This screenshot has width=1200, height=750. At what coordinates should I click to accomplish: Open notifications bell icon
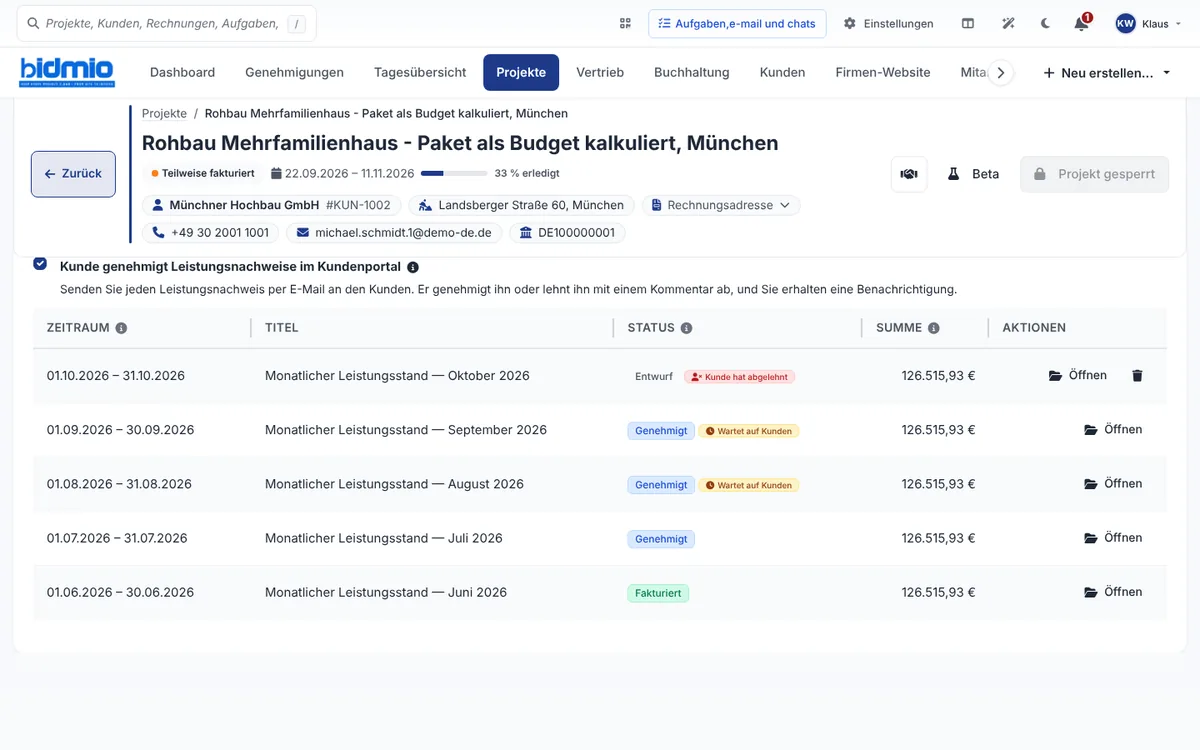pos(1081,23)
